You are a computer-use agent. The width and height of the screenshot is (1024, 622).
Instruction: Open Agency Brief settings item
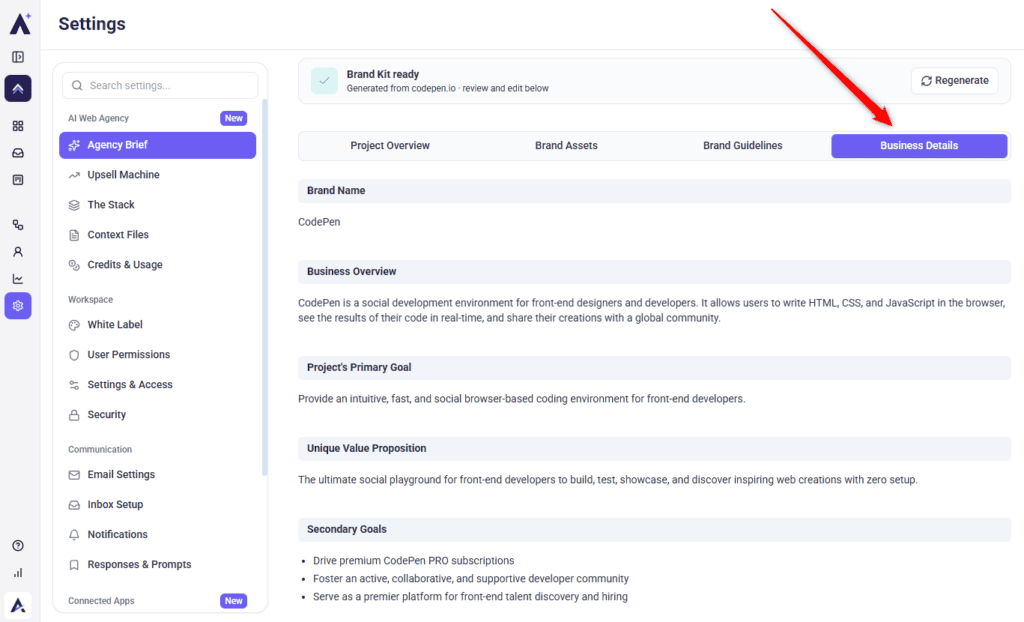[157, 145]
